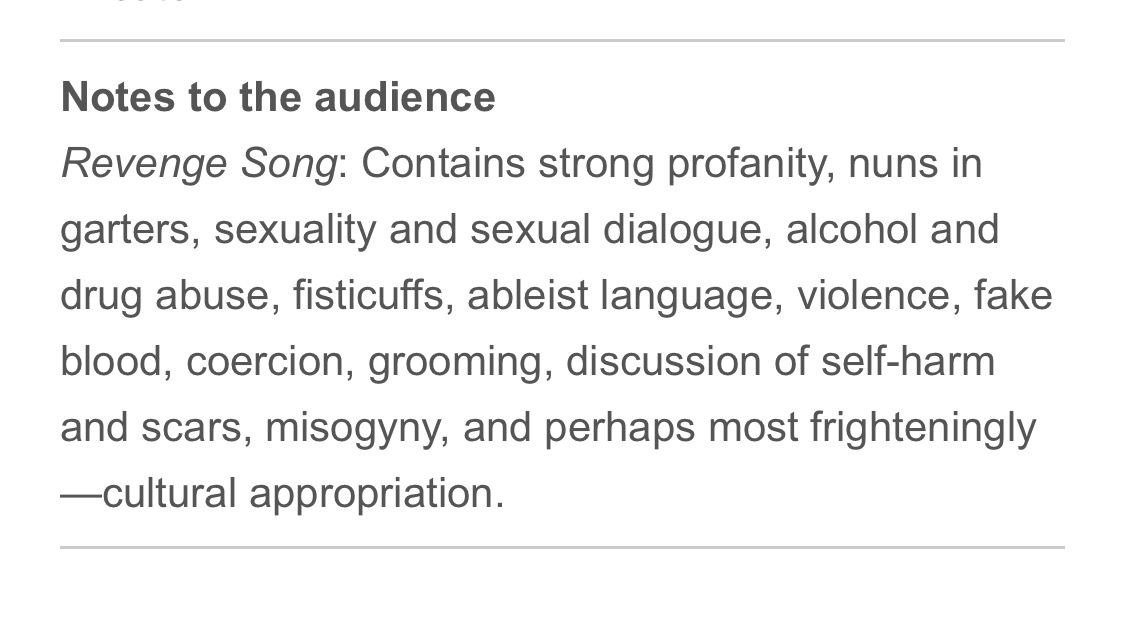The height and width of the screenshot is (639, 1125).
Task: Click the word "fisticuffs"
Action: (x=368, y=295)
